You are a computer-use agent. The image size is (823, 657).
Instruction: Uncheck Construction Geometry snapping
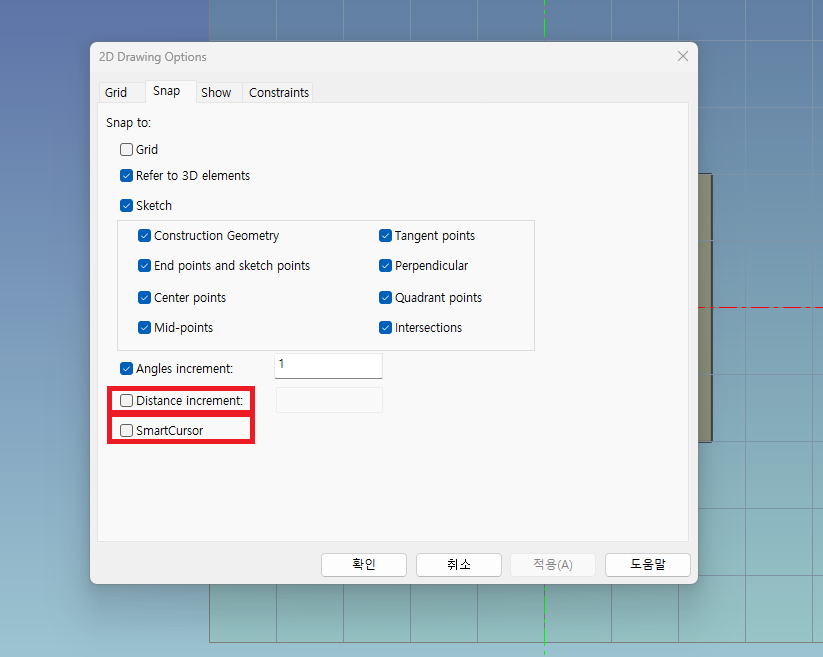(144, 236)
